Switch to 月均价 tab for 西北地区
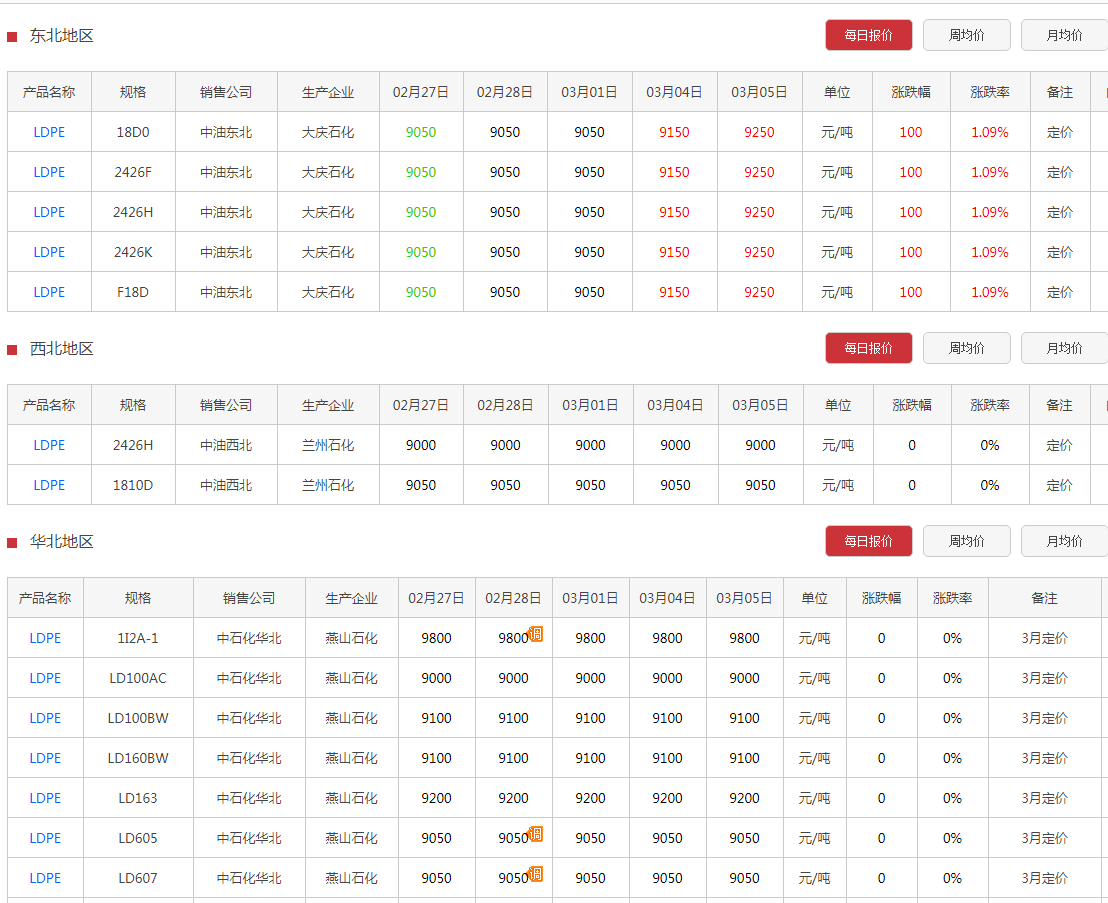The width and height of the screenshot is (1108, 903). coord(1063,348)
